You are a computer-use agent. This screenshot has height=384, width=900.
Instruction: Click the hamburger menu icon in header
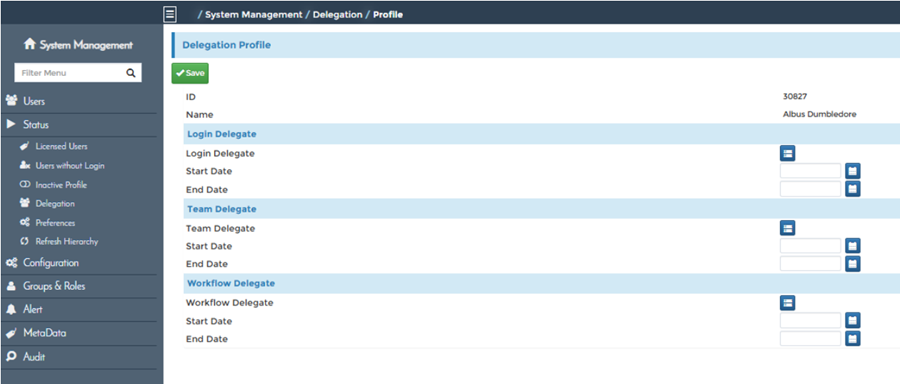coord(170,14)
